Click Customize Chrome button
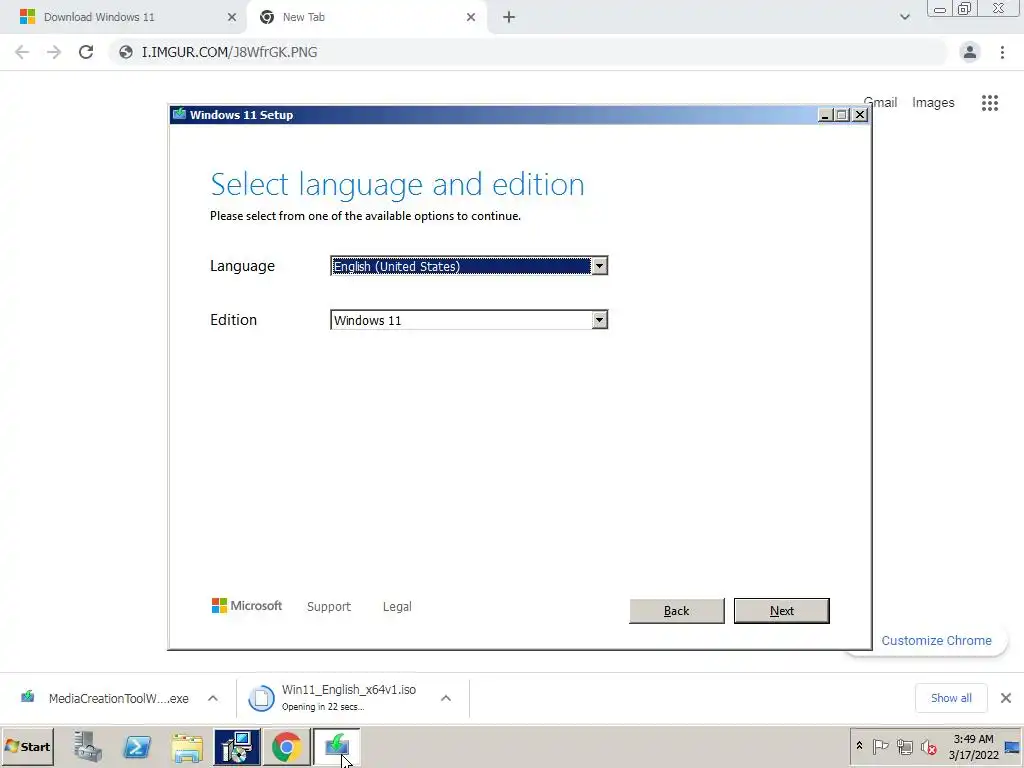Image resolution: width=1024 pixels, height=768 pixels. (x=936, y=641)
